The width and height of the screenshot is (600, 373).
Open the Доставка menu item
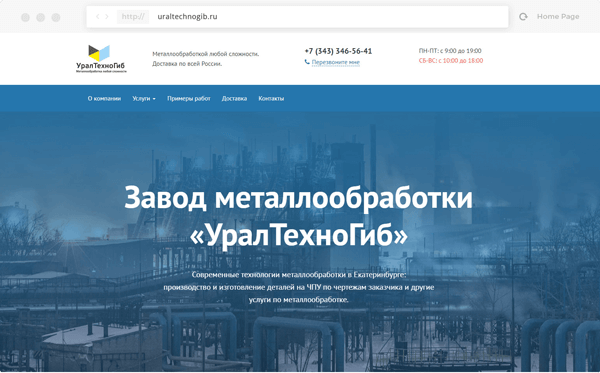(234, 98)
